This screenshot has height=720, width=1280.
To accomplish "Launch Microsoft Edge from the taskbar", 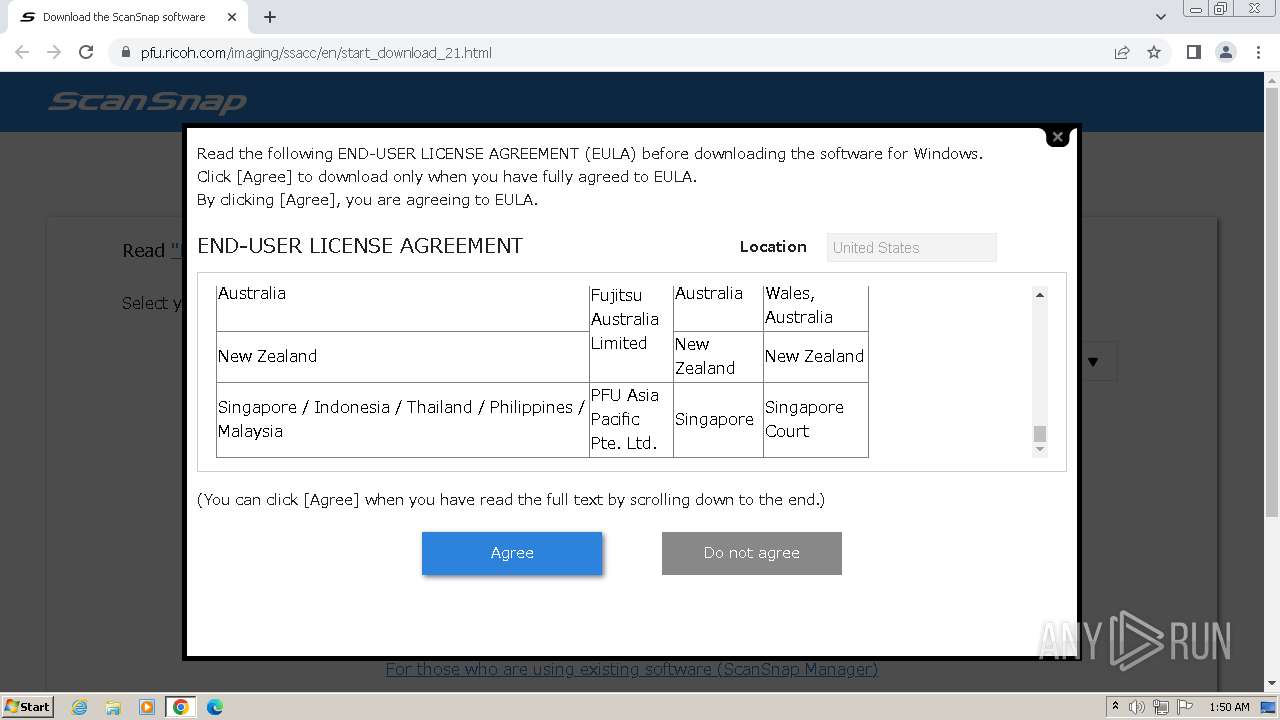I will 215,707.
